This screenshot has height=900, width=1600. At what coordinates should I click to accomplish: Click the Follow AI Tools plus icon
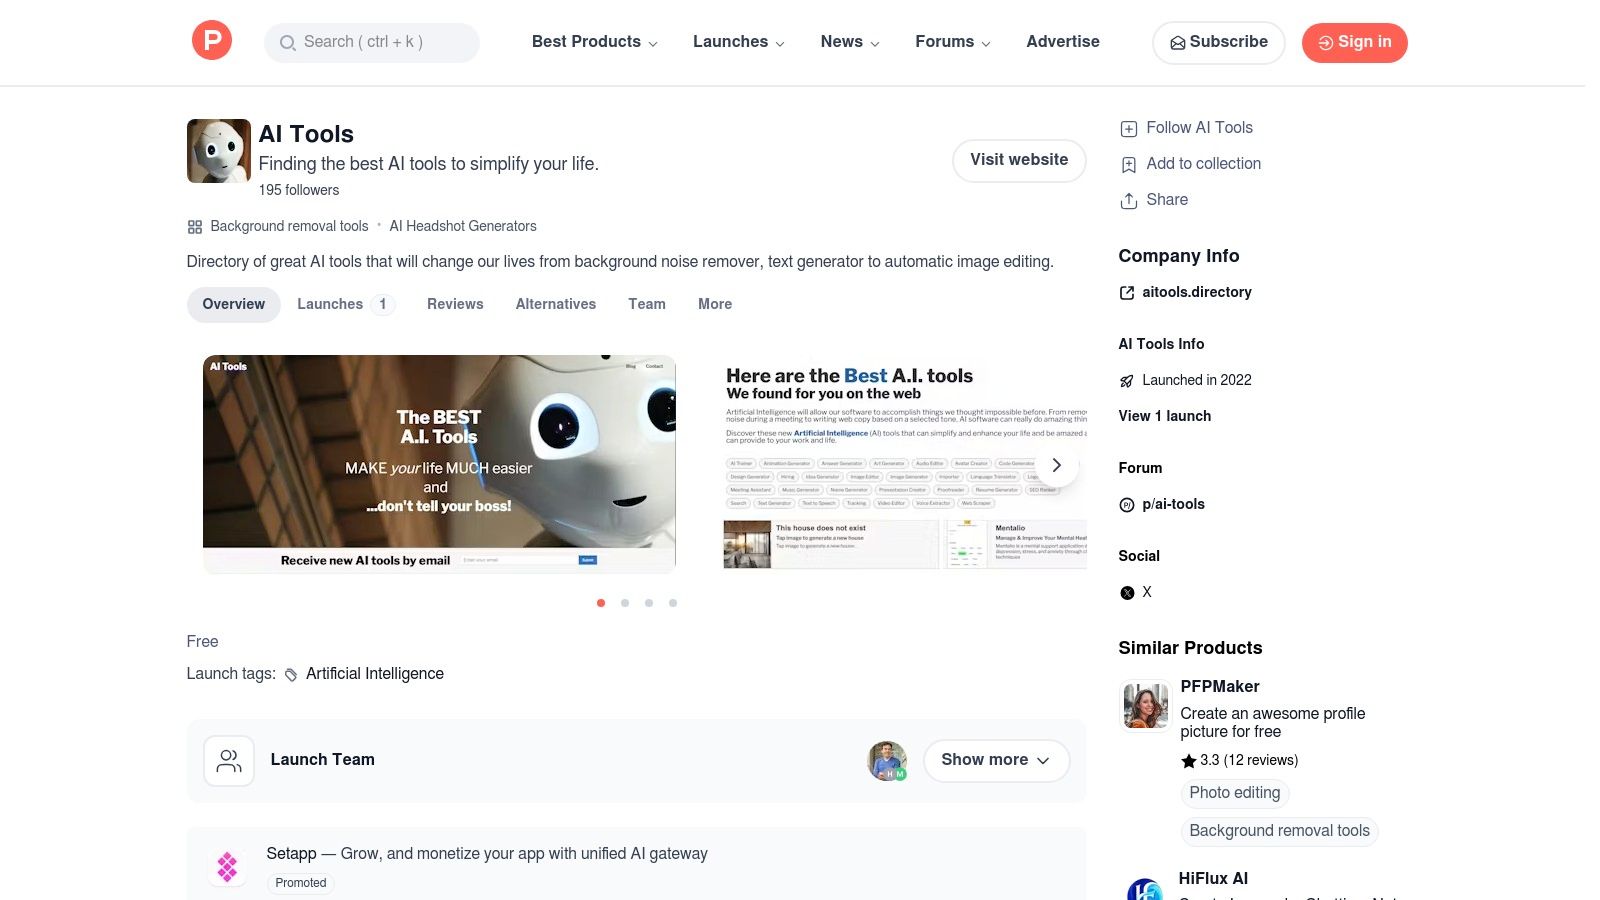tap(1129, 128)
